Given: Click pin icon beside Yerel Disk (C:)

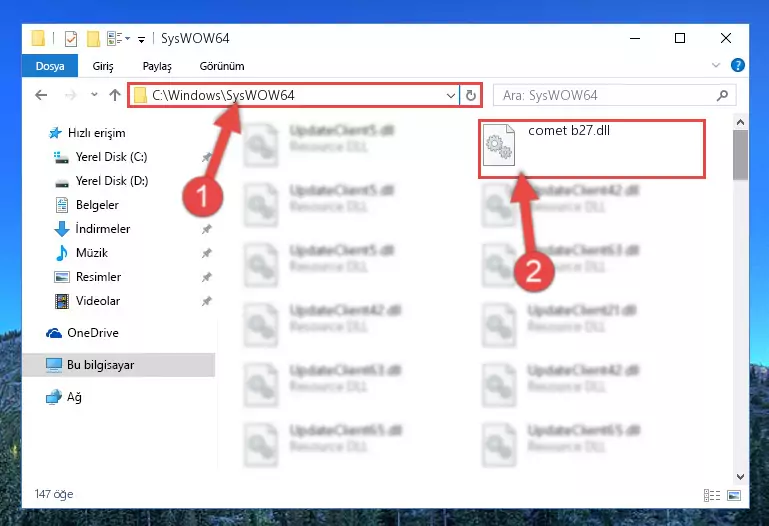Looking at the screenshot, I should pos(206,157).
